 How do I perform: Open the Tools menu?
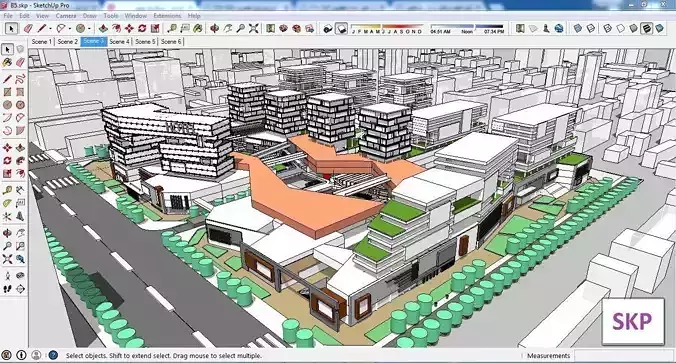pyautogui.click(x=111, y=16)
